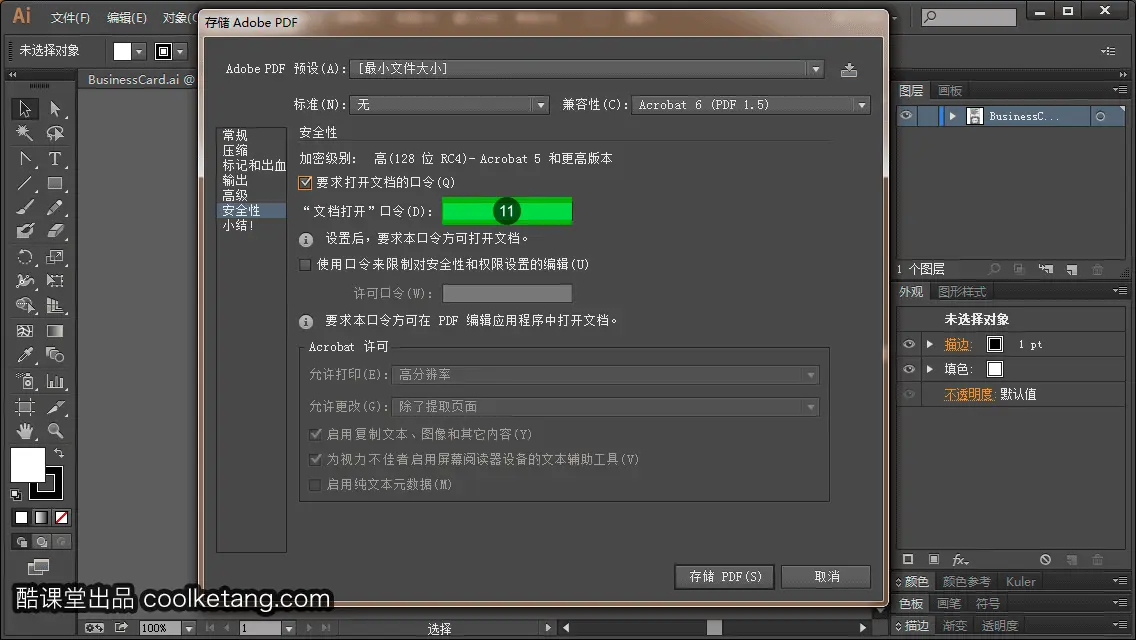Screen dimensions: 1136x640
Task: Click the 不透明度 link in Appearance panel
Action: (x=968, y=394)
